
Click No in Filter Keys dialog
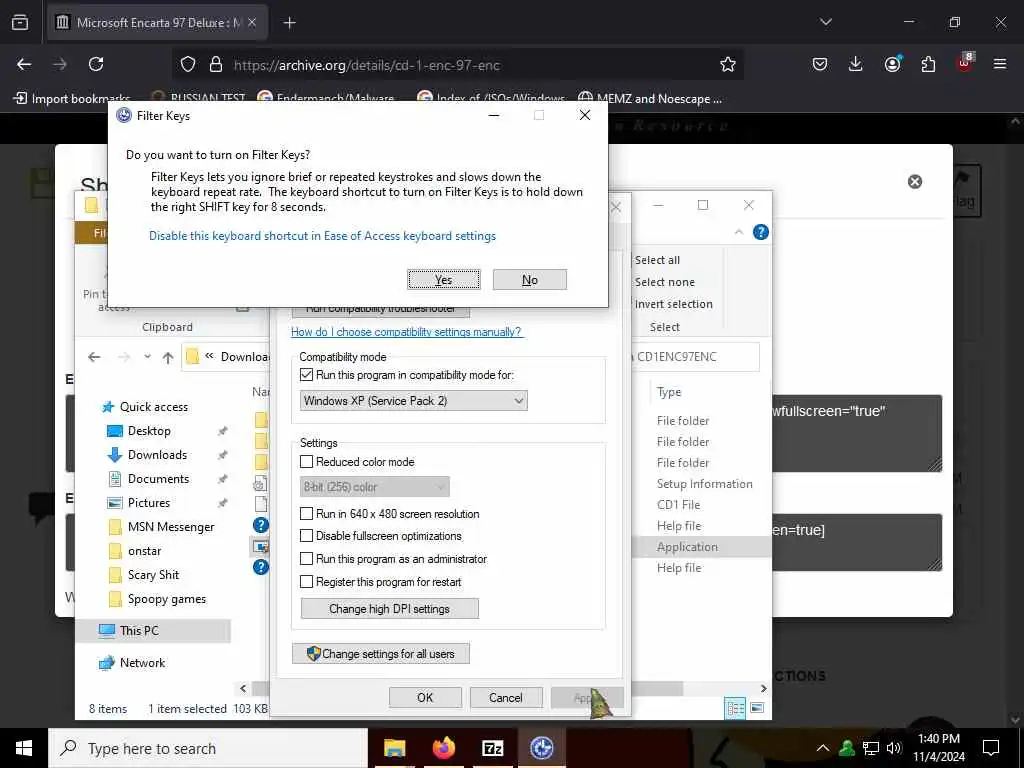530,280
